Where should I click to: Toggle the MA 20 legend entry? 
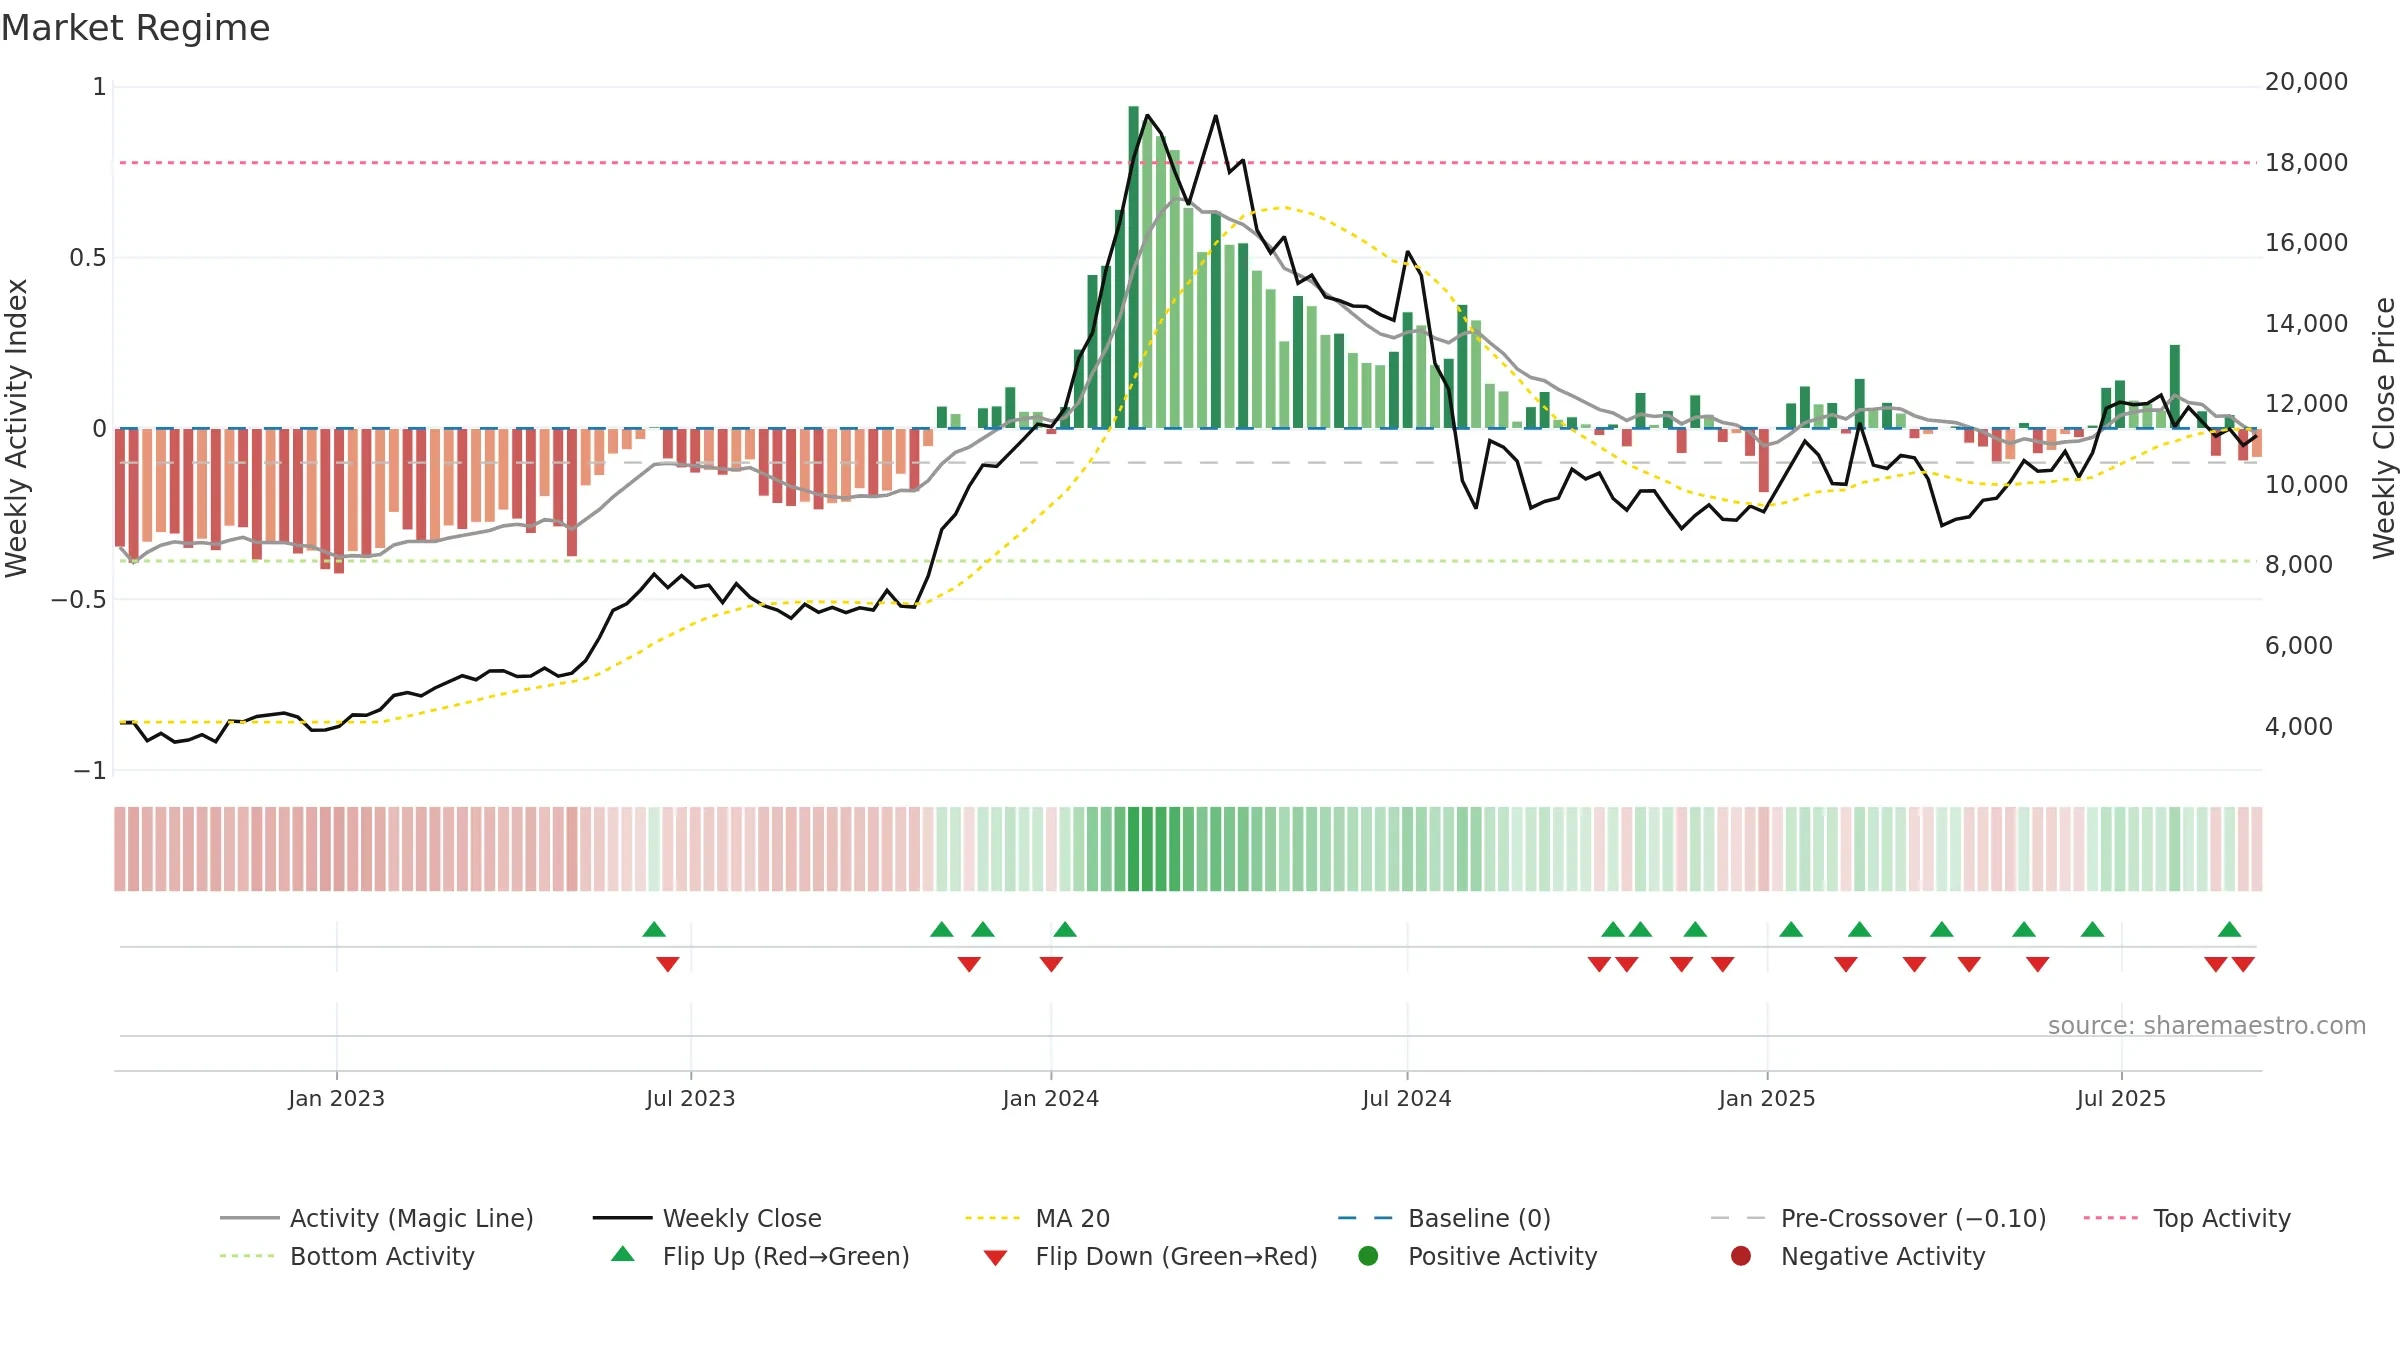coord(1037,1218)
